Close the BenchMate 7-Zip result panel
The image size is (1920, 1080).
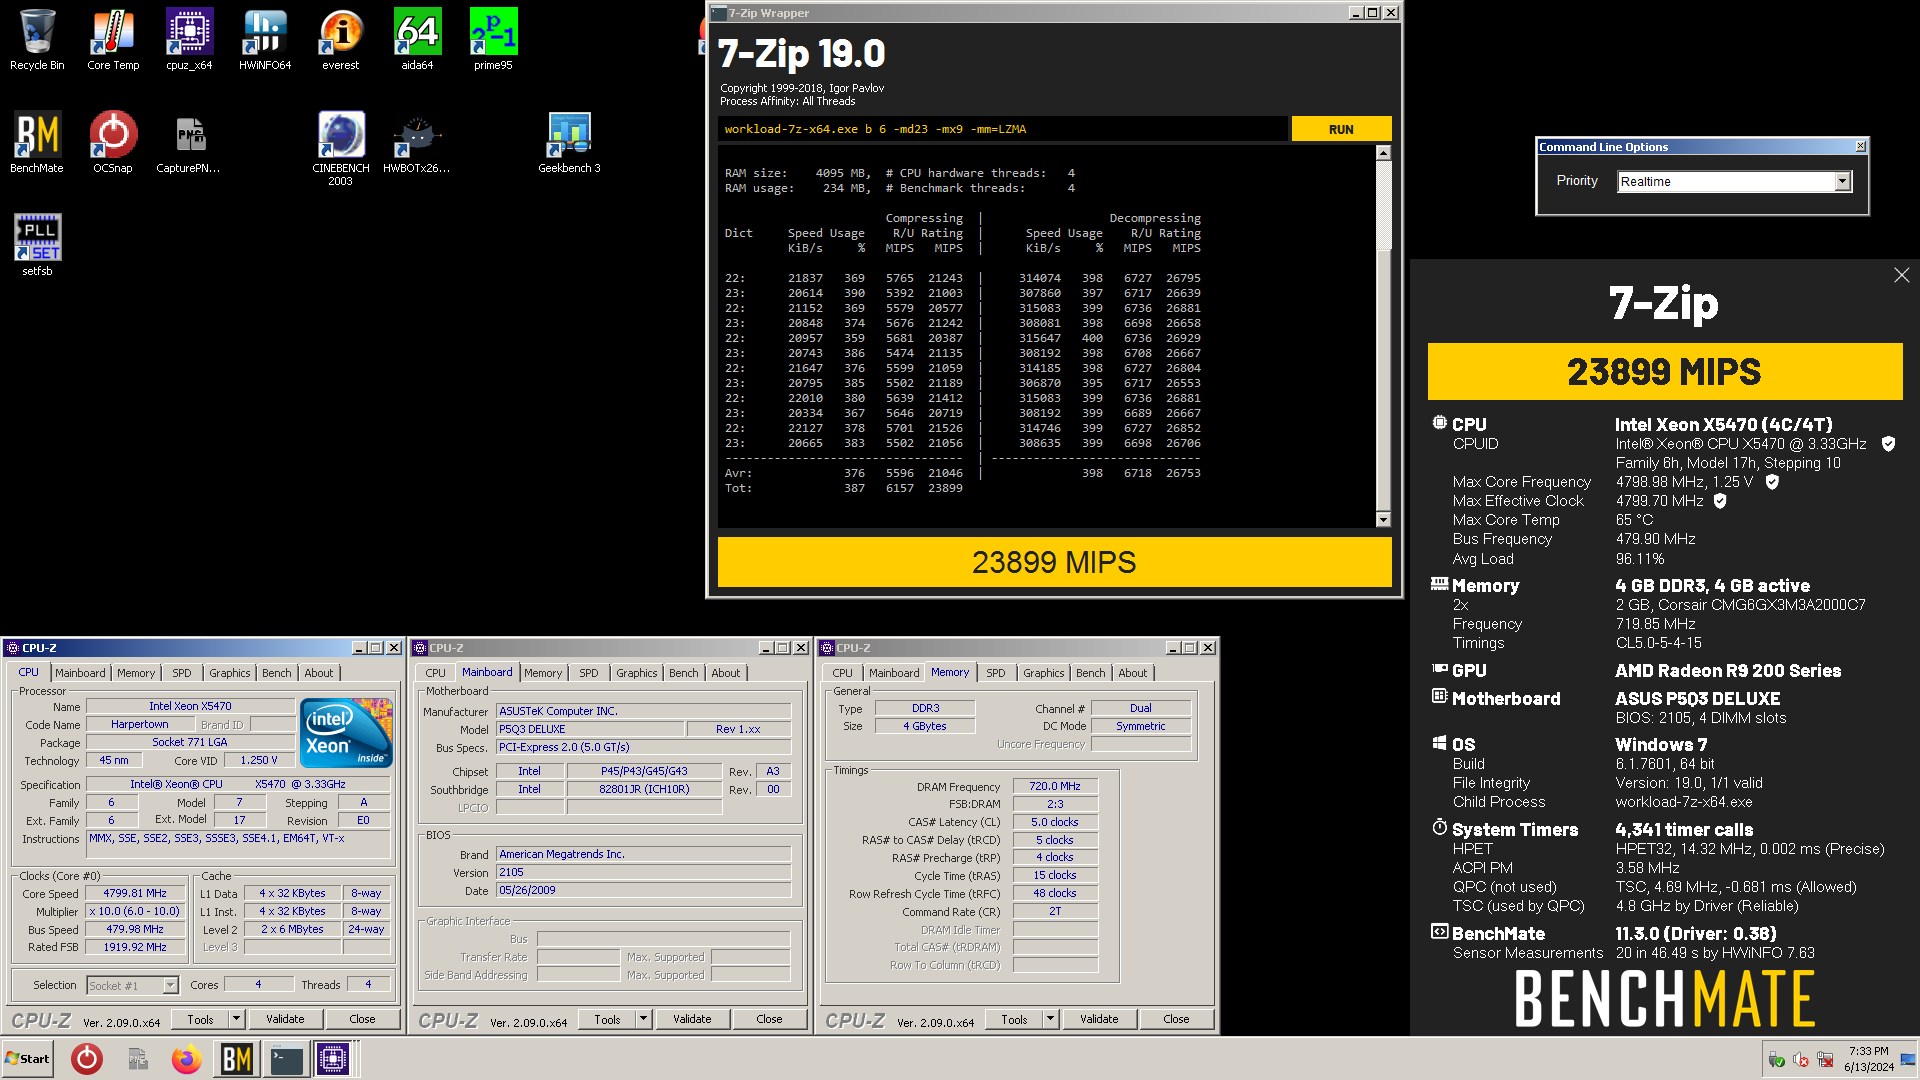point(1901,275)
